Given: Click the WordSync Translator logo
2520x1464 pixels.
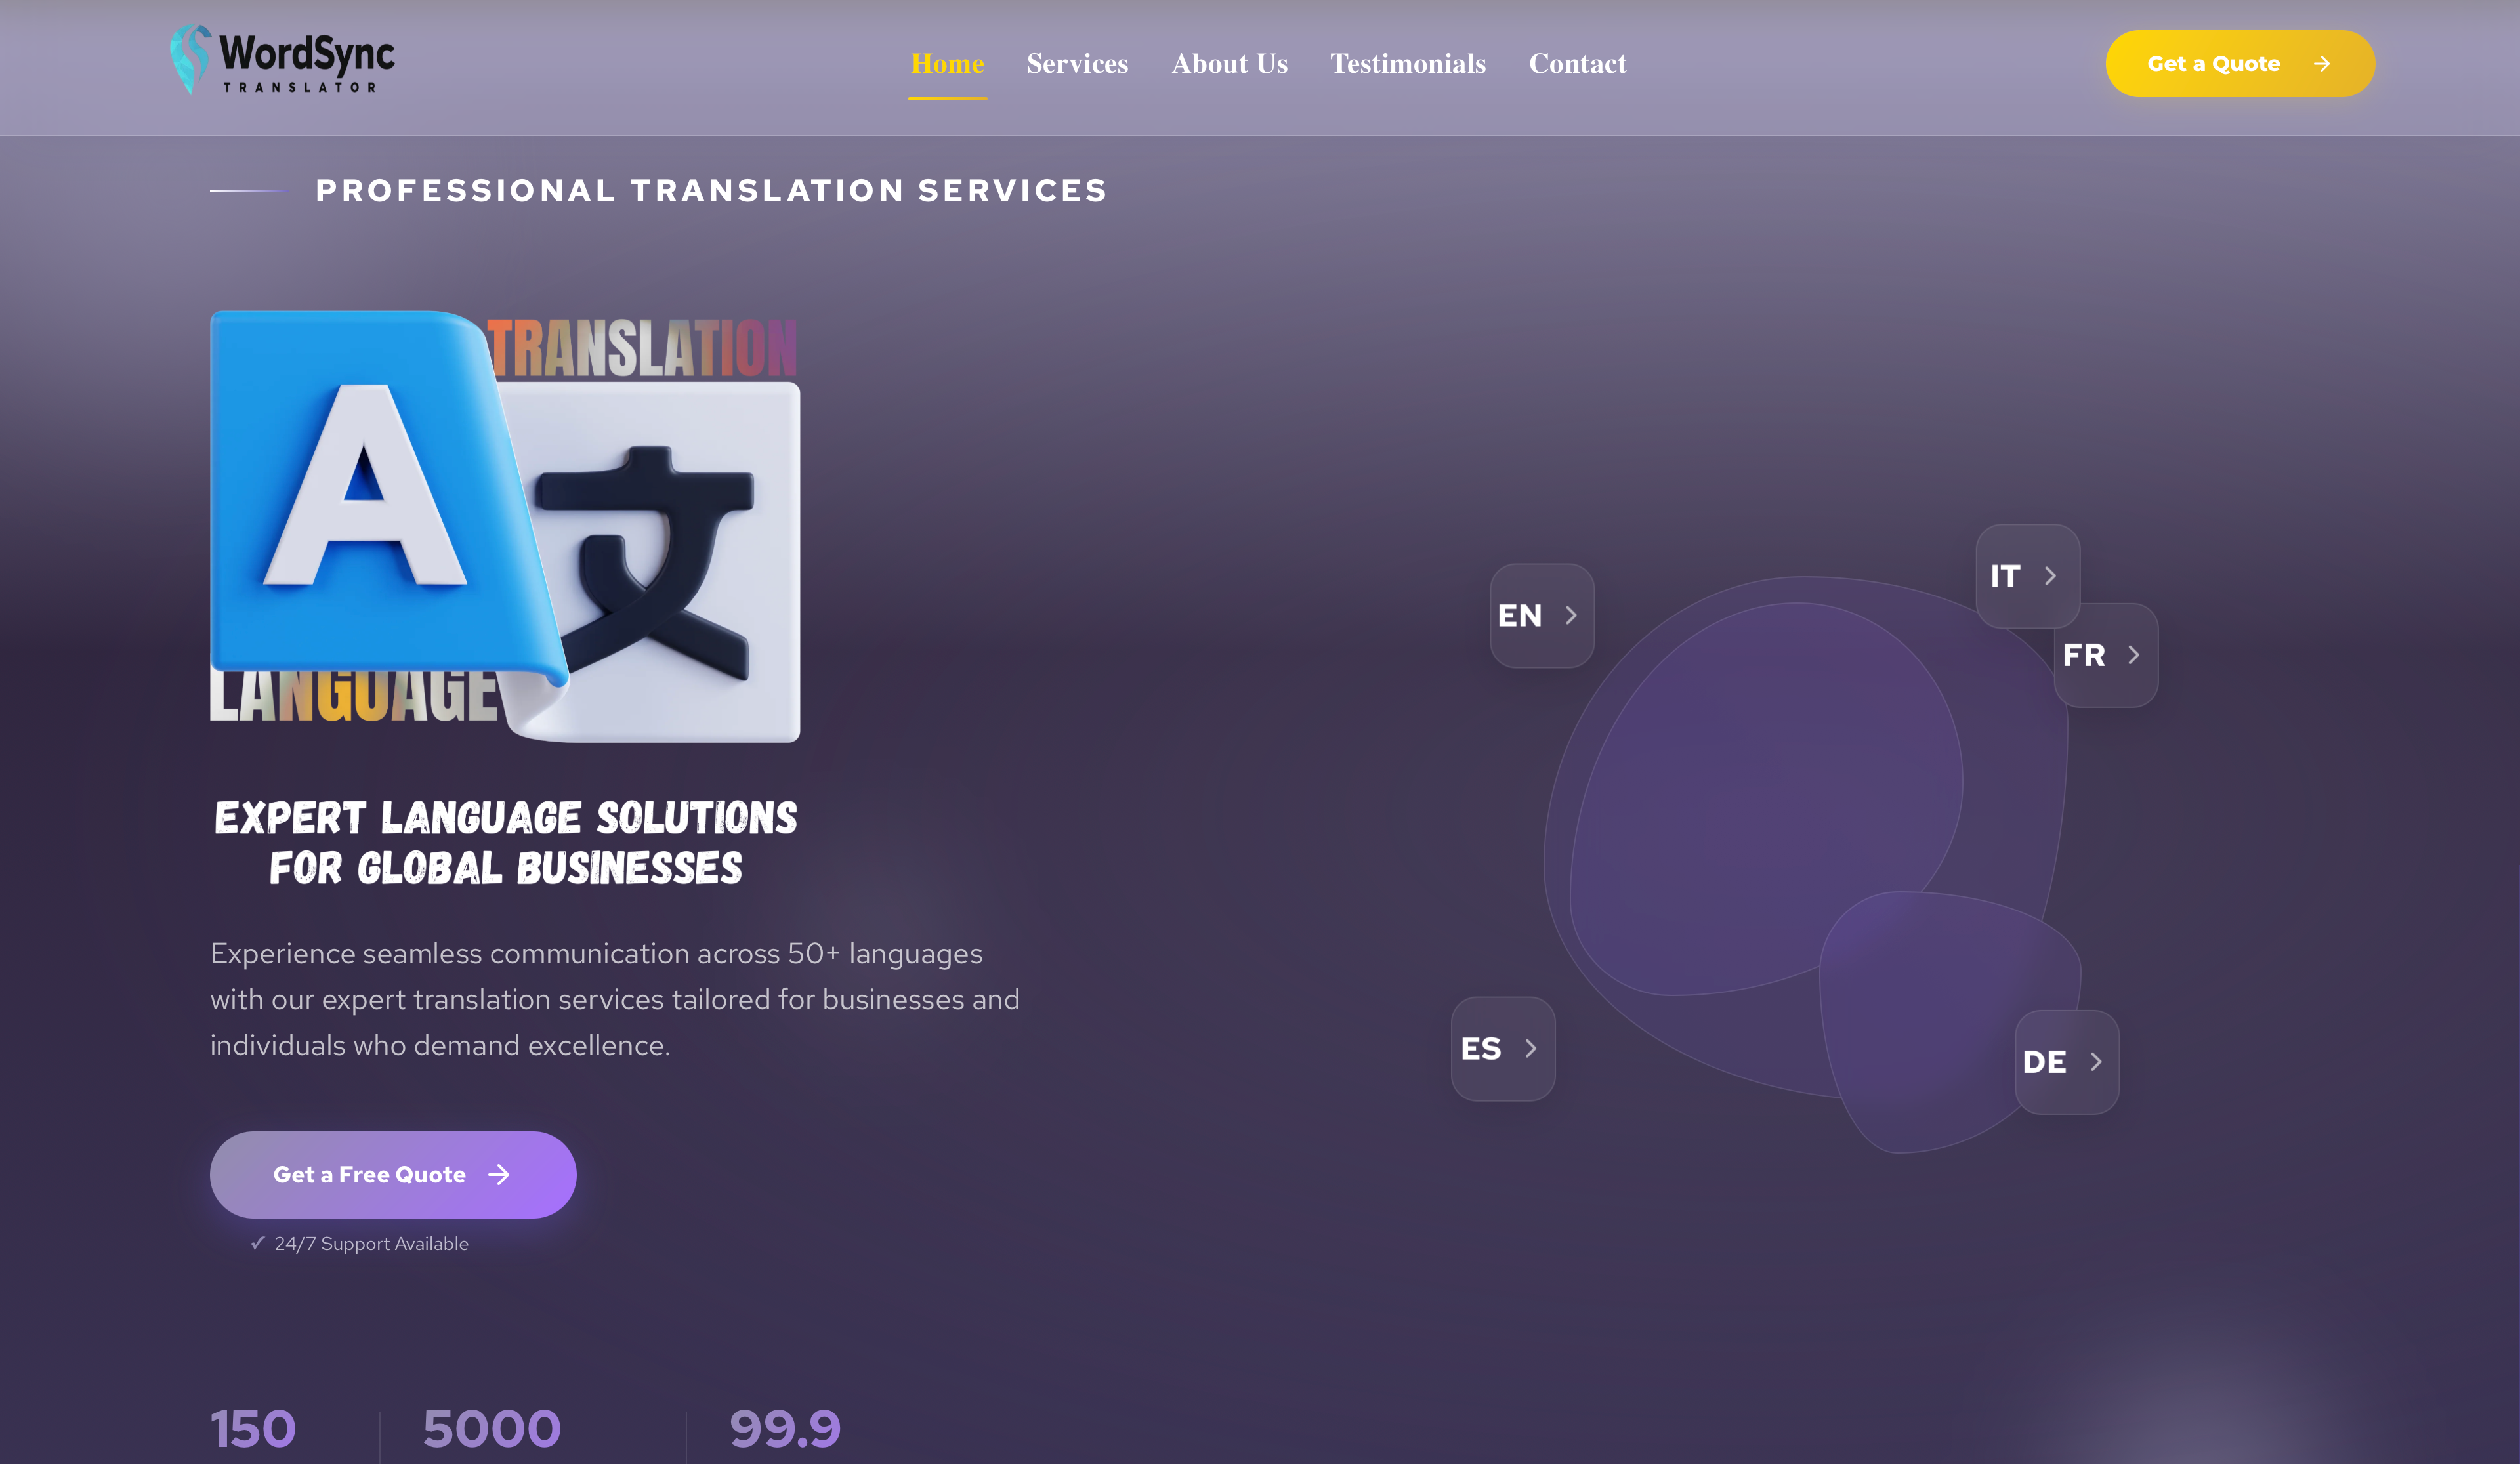Looking at the screenshot, I should pyautogui.click(x=283, y=61).
